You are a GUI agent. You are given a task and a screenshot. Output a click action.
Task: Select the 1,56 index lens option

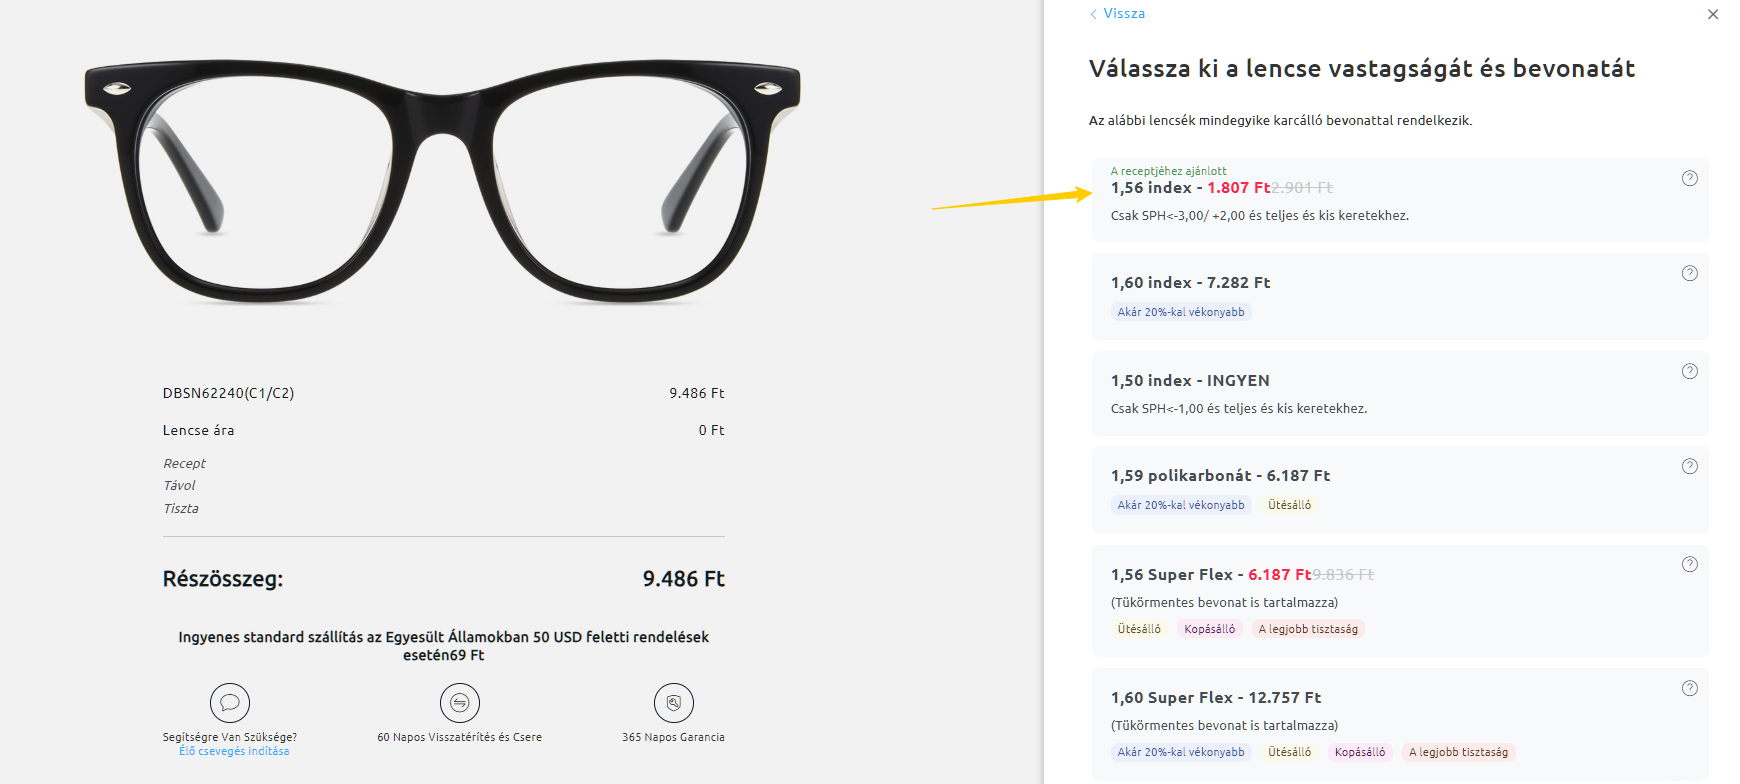(x=1400, y=200)
